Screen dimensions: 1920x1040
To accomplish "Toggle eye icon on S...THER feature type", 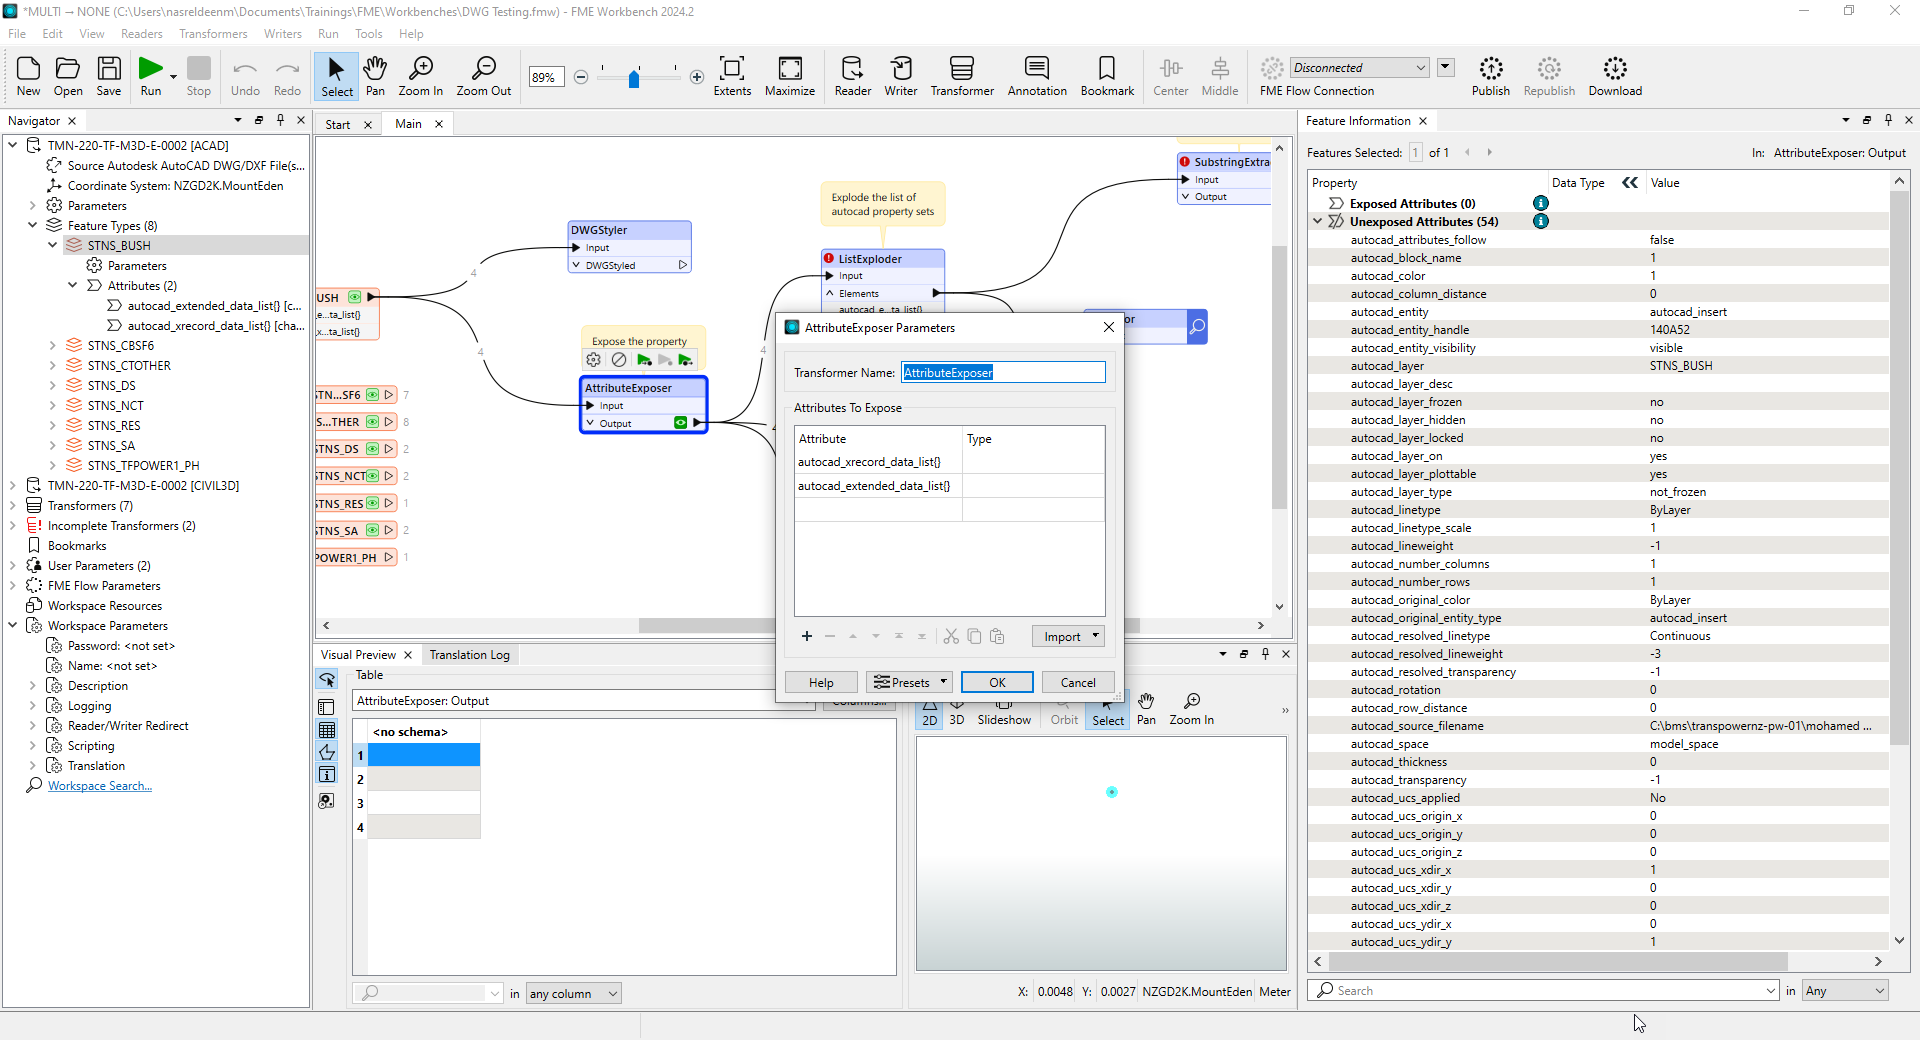I will coord(372,422).
